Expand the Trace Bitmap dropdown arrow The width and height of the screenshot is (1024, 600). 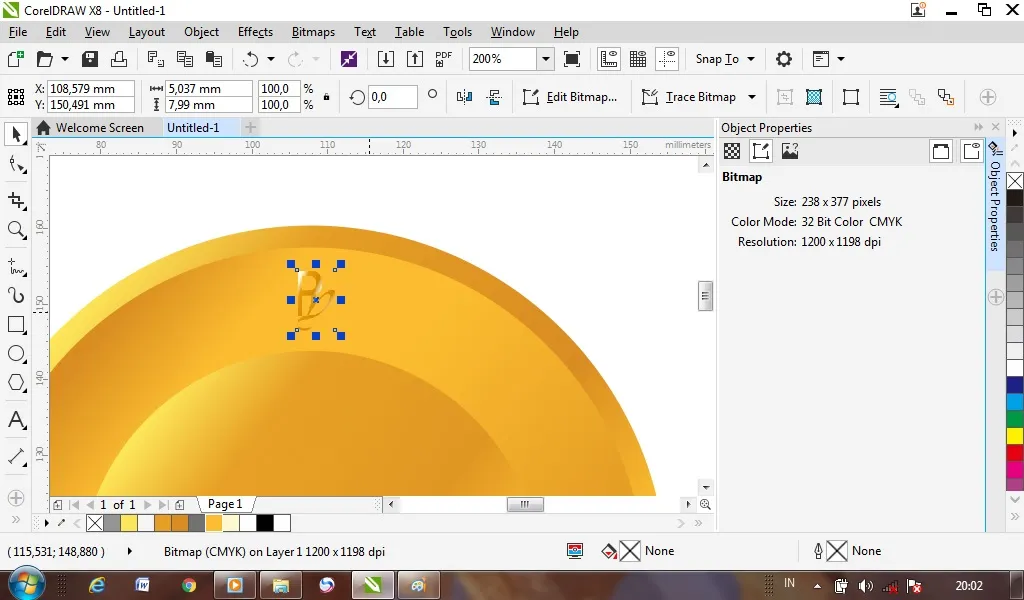pyautogui.click(x=752, y=97)
